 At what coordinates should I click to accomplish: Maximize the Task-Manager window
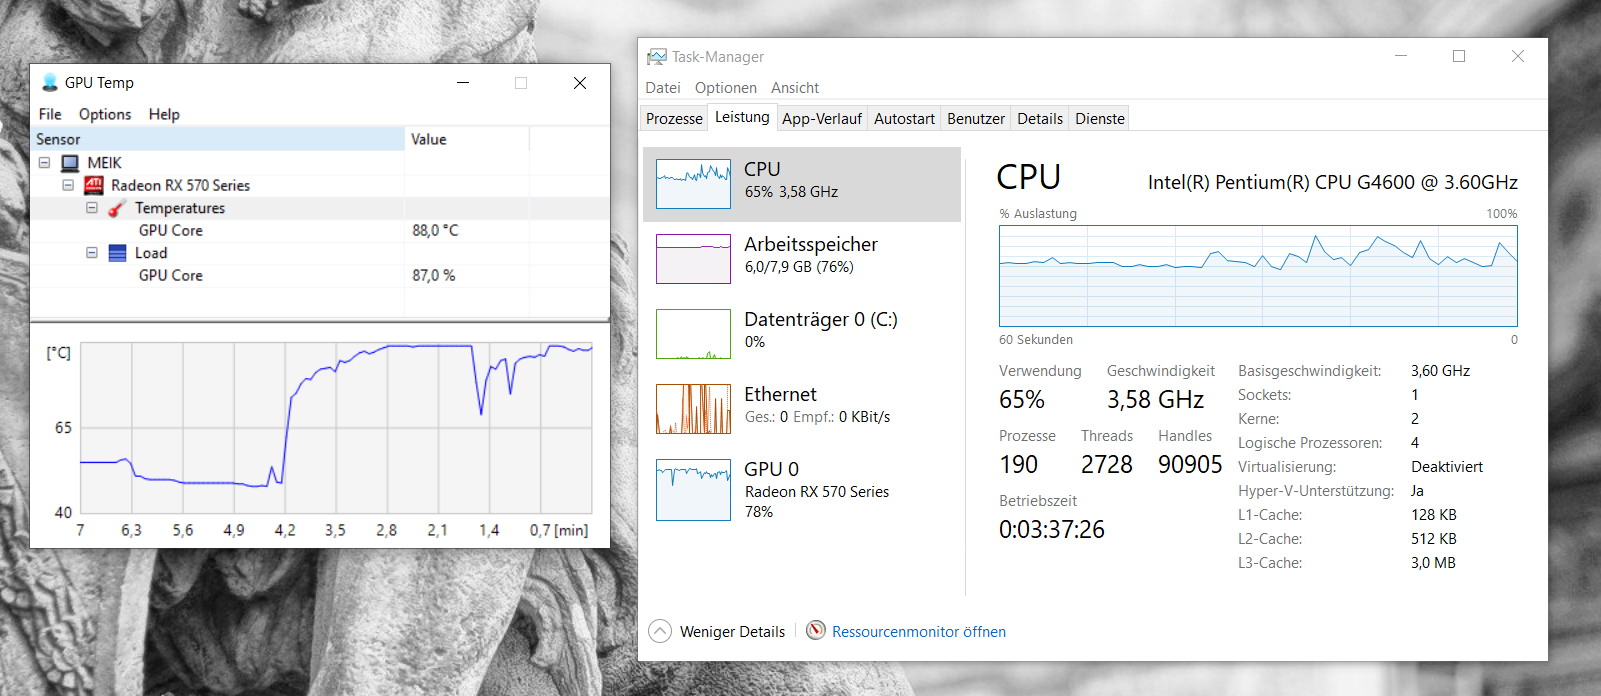click(x=1459, y=56)
